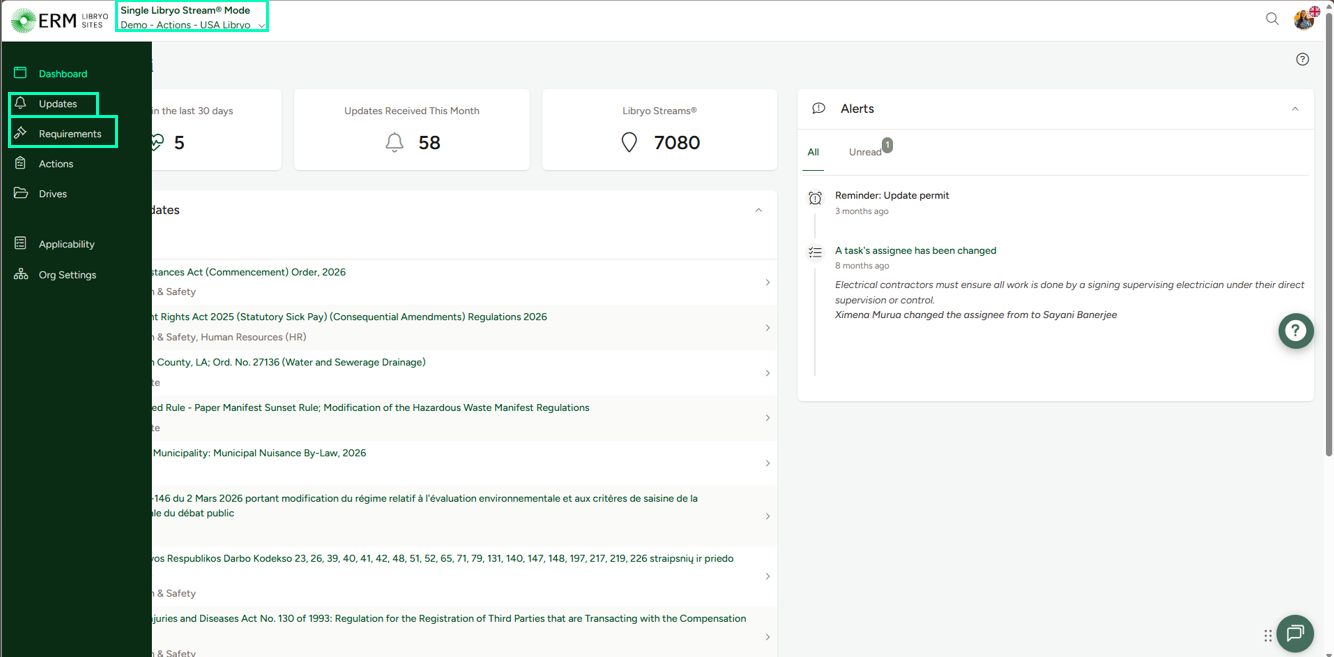The height and width of the screenshot is (657, 1334).
Task: Click the page help question mark icon
Action: [1302, 59]
